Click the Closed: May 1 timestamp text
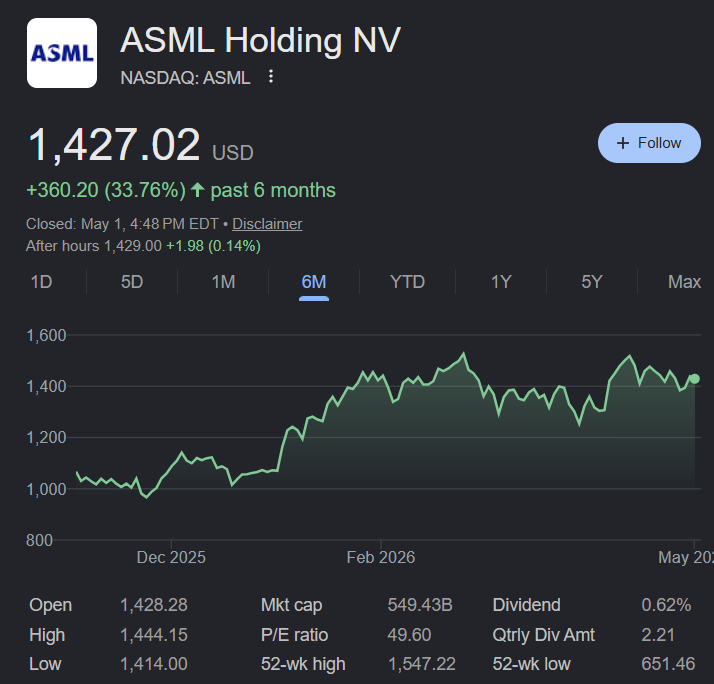The width and height of the screenshot is (714, 684). pyautogui.click(x=122, y=224)
